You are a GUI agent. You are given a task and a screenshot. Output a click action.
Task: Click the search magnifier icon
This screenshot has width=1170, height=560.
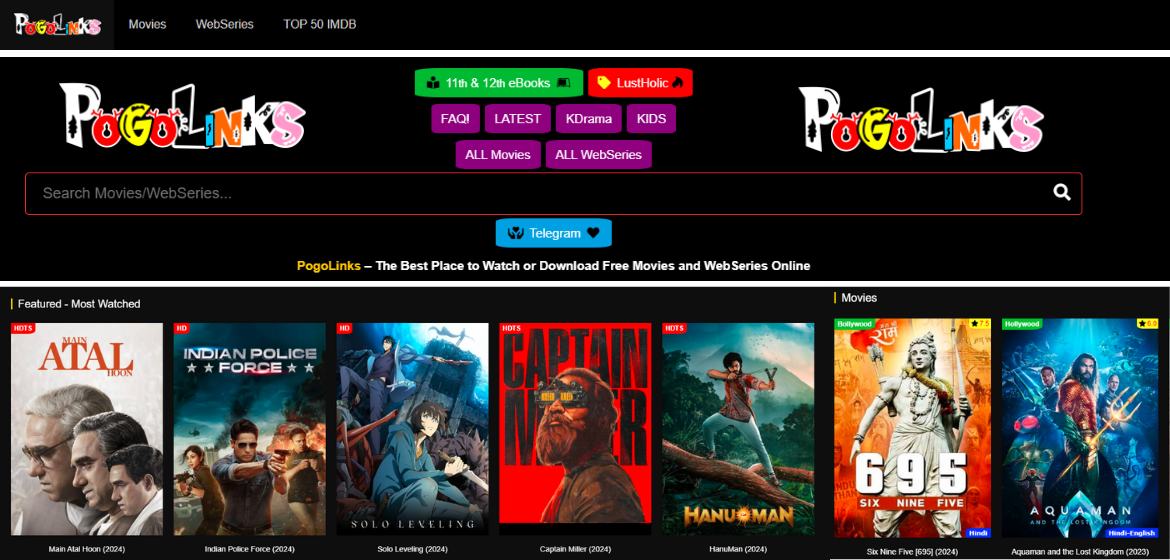click(x=1061, y=193)
